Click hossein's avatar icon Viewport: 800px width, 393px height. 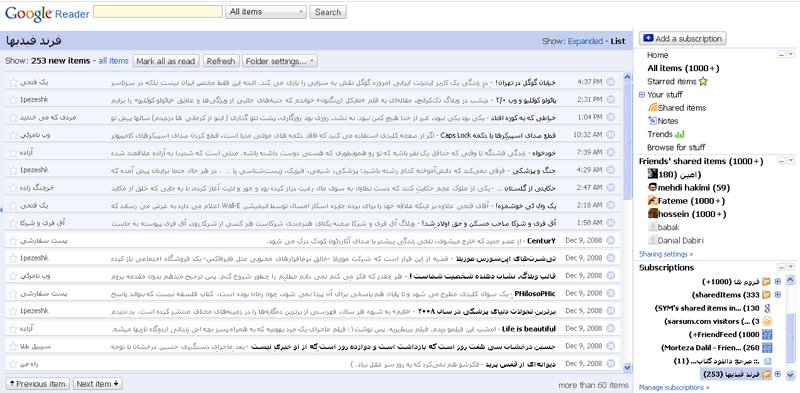click(652, 214)
